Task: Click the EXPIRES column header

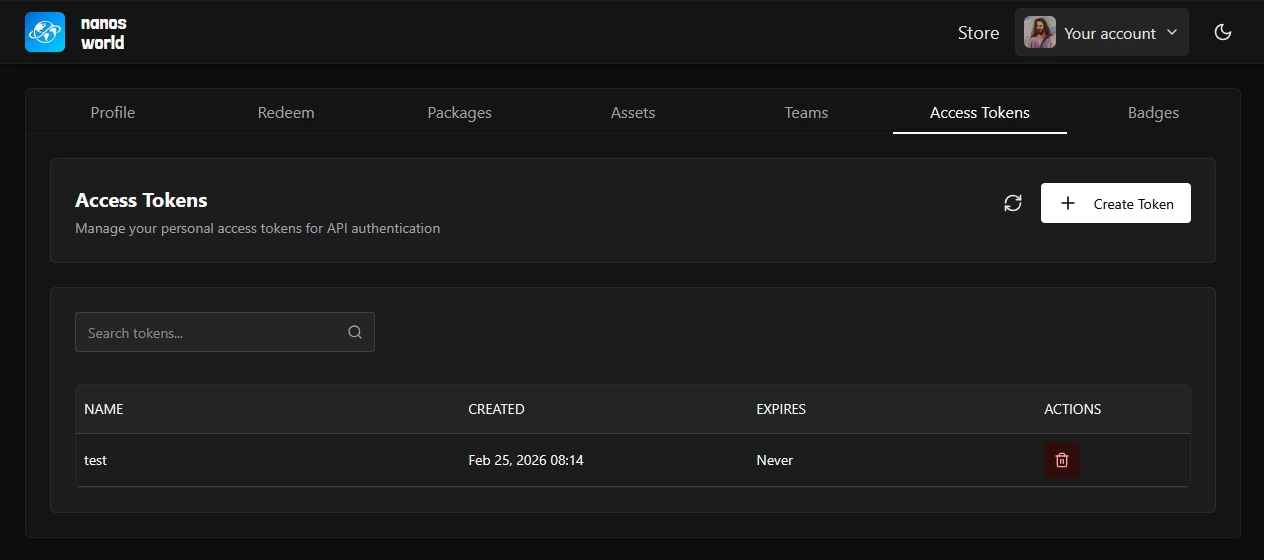Action: pos(781,409)
